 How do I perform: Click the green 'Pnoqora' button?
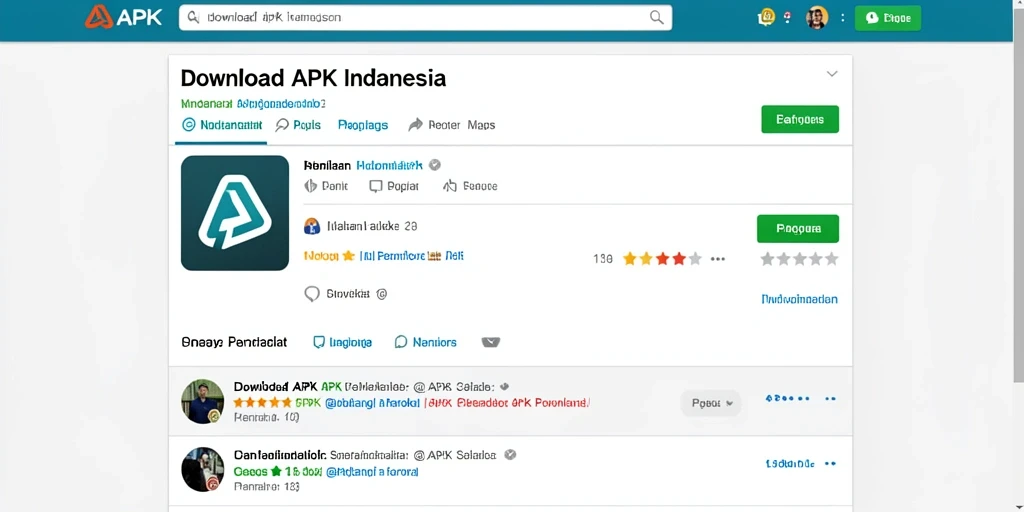click(x=798, y=229)
